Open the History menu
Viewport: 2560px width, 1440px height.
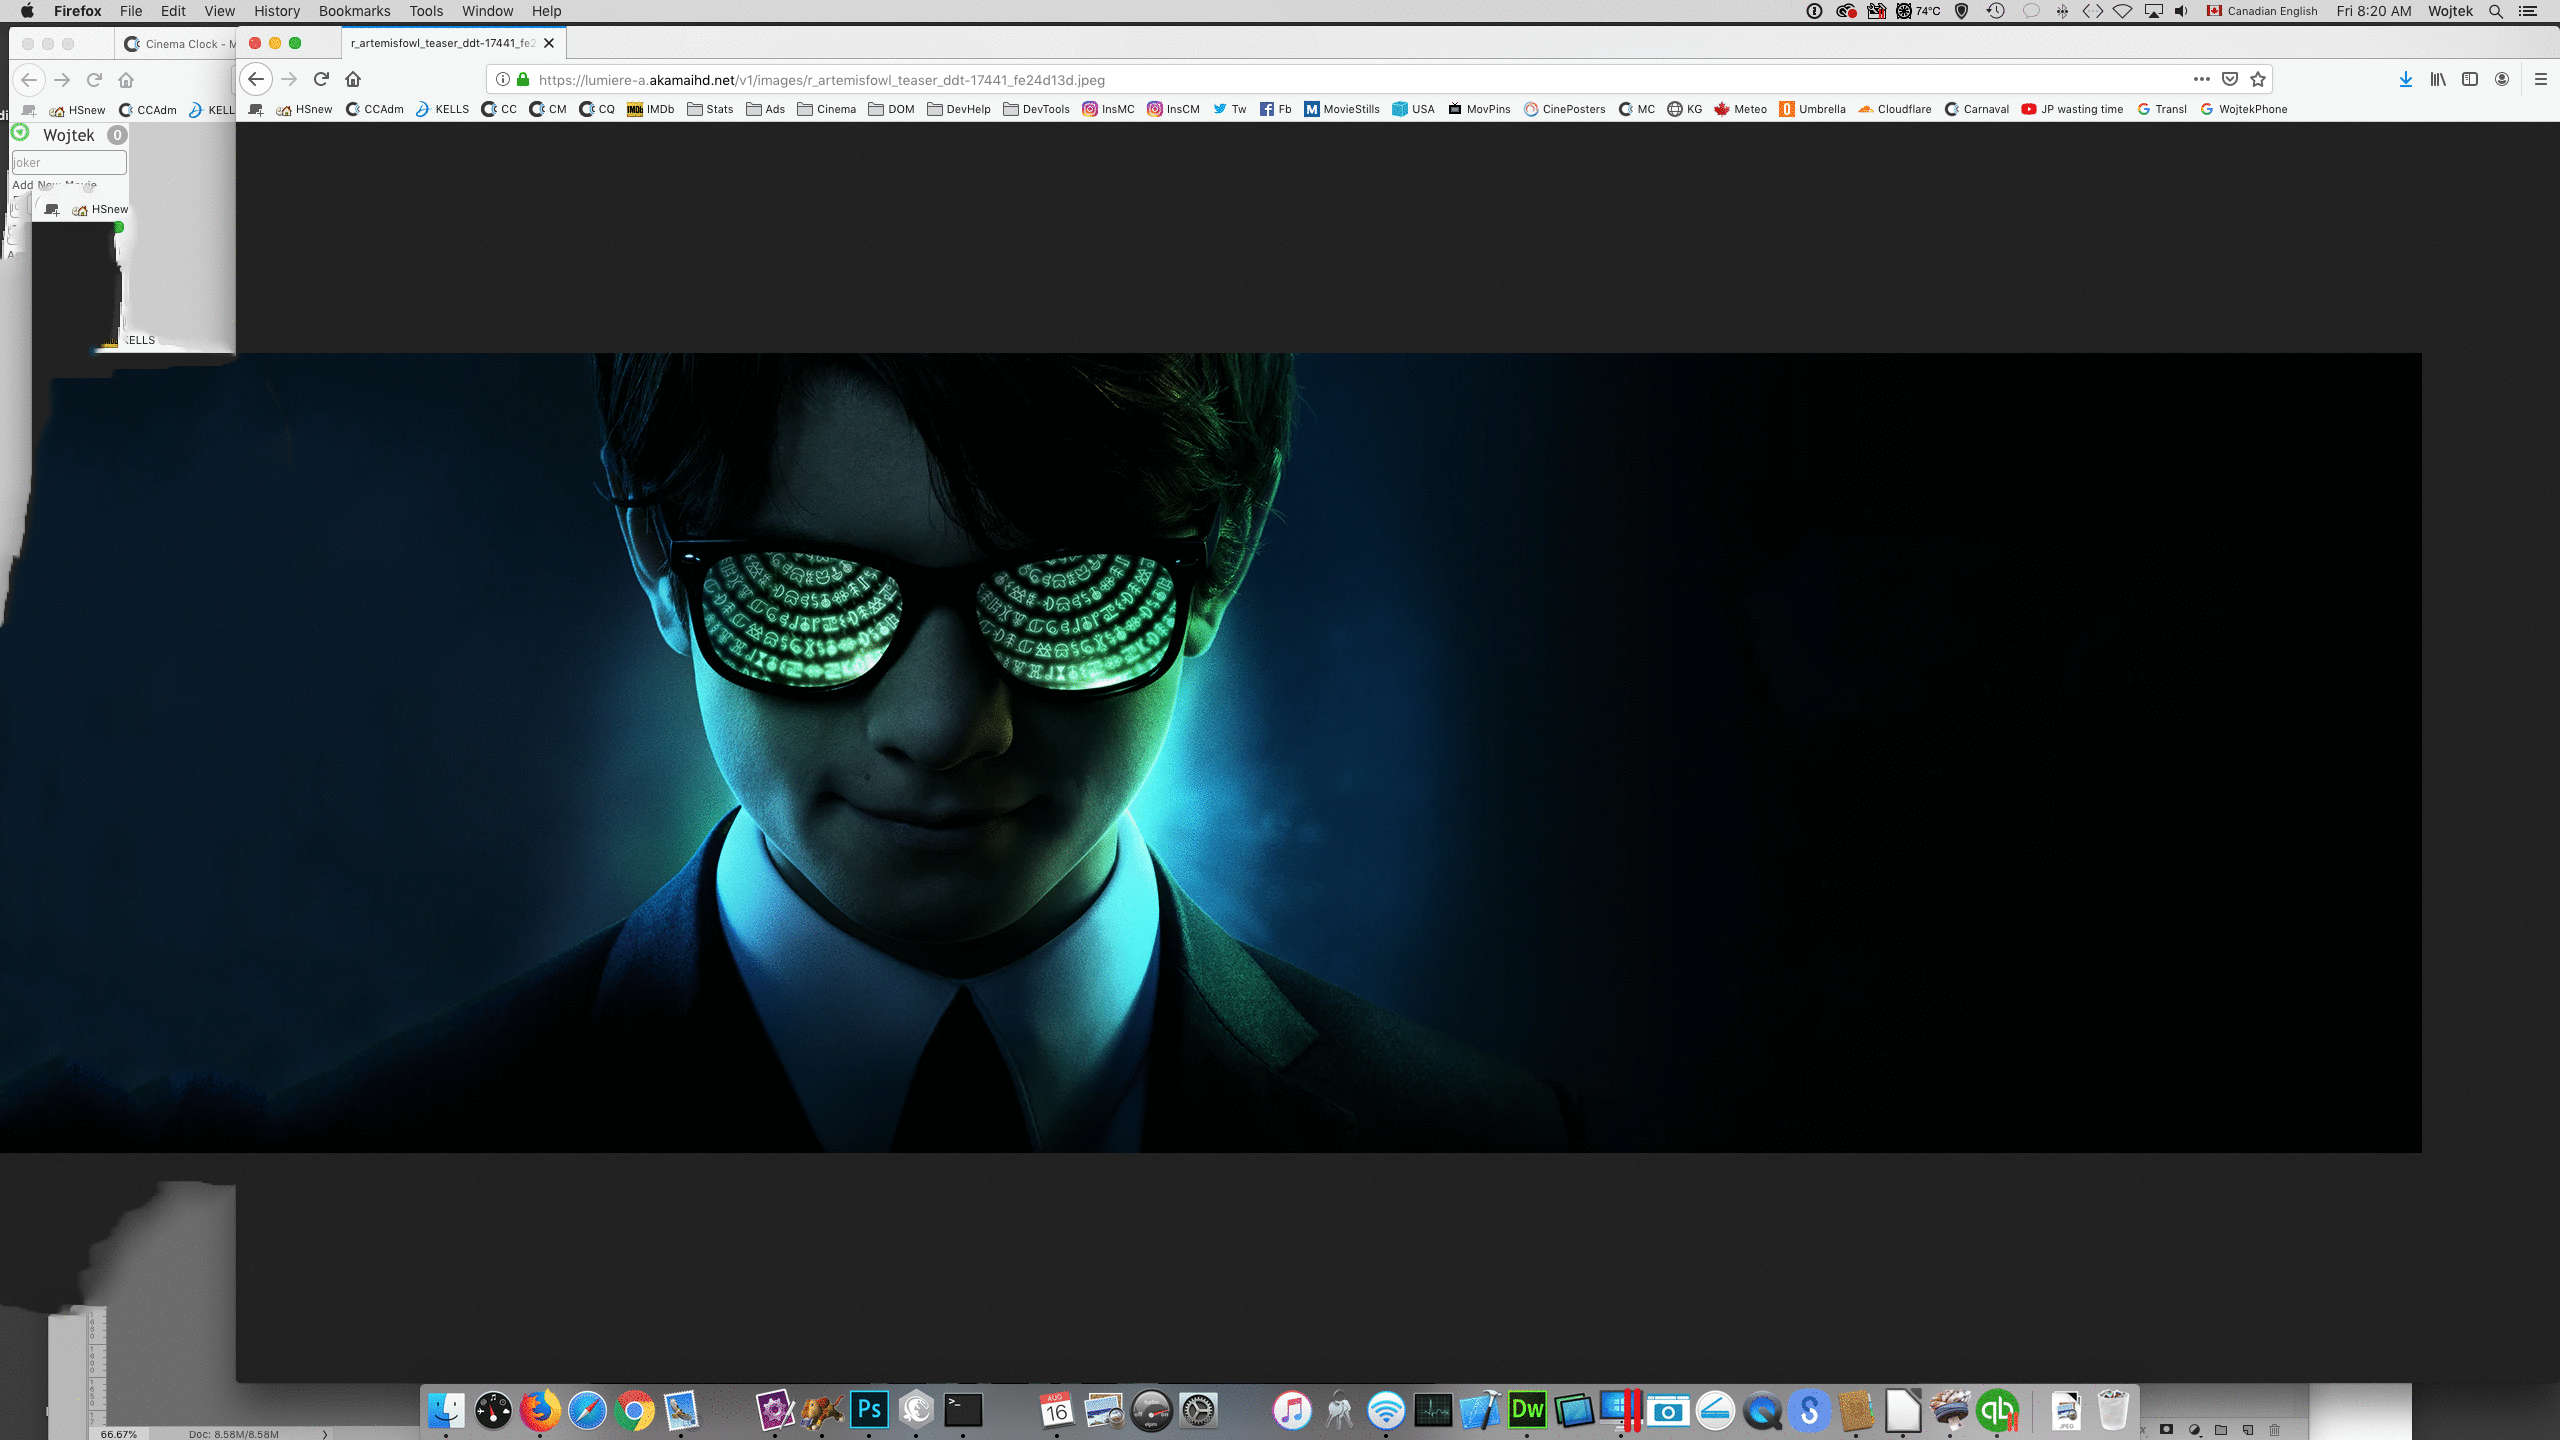(276, 11)
